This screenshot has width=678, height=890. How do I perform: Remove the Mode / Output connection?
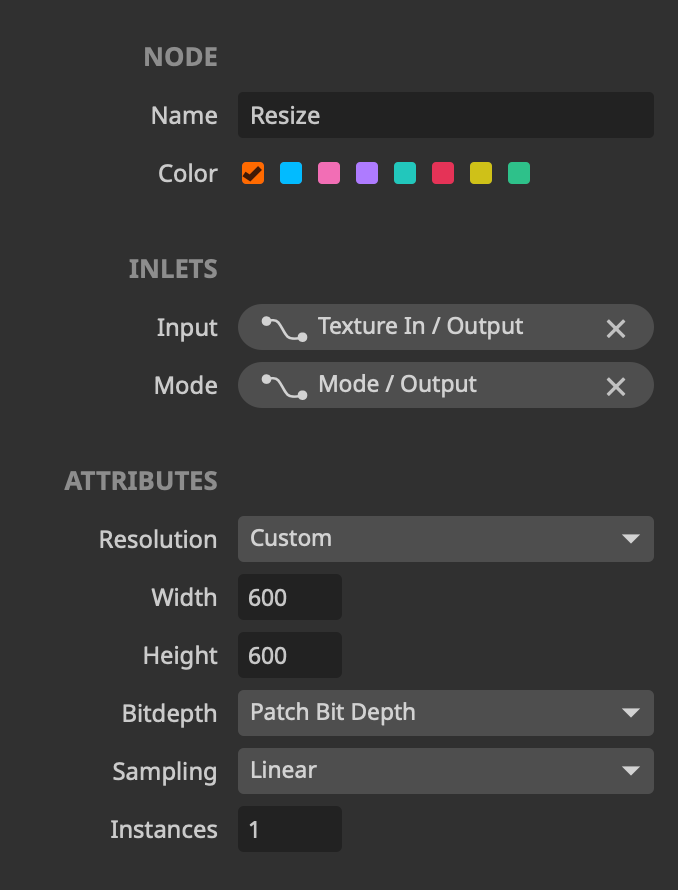[616, 386]
